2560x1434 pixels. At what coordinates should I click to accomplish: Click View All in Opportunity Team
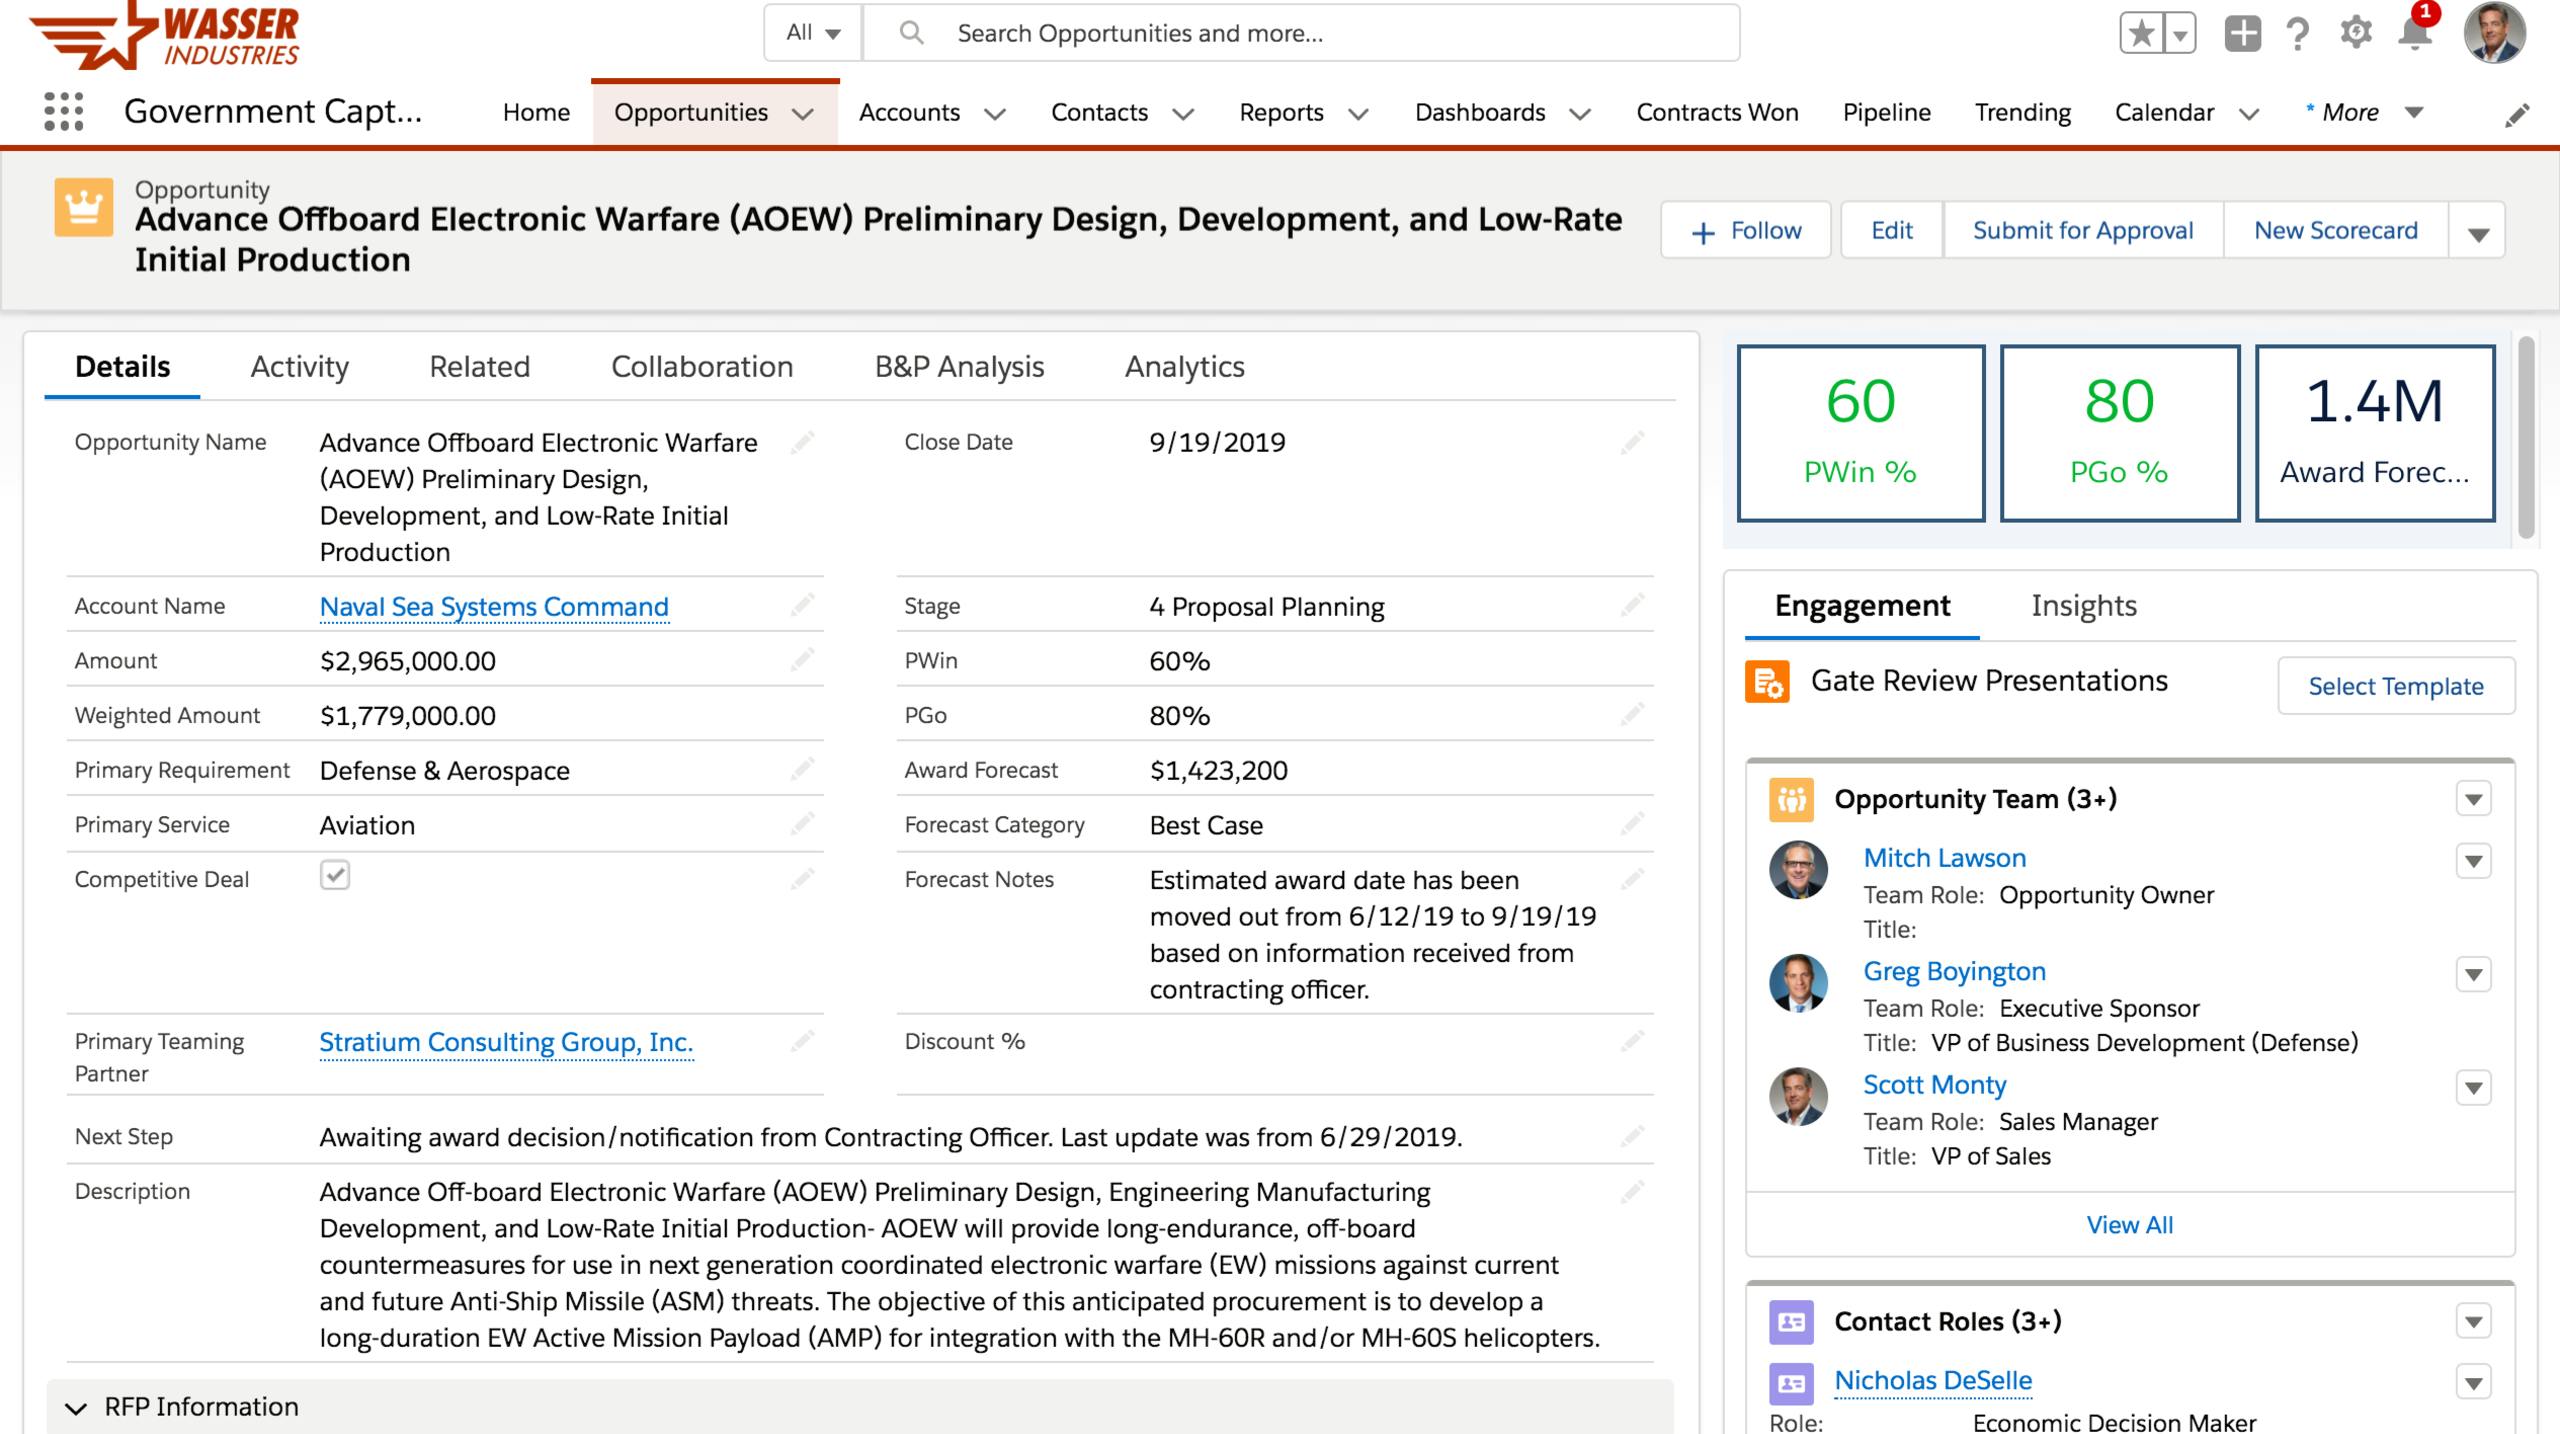click(x=2130, y=1225)
